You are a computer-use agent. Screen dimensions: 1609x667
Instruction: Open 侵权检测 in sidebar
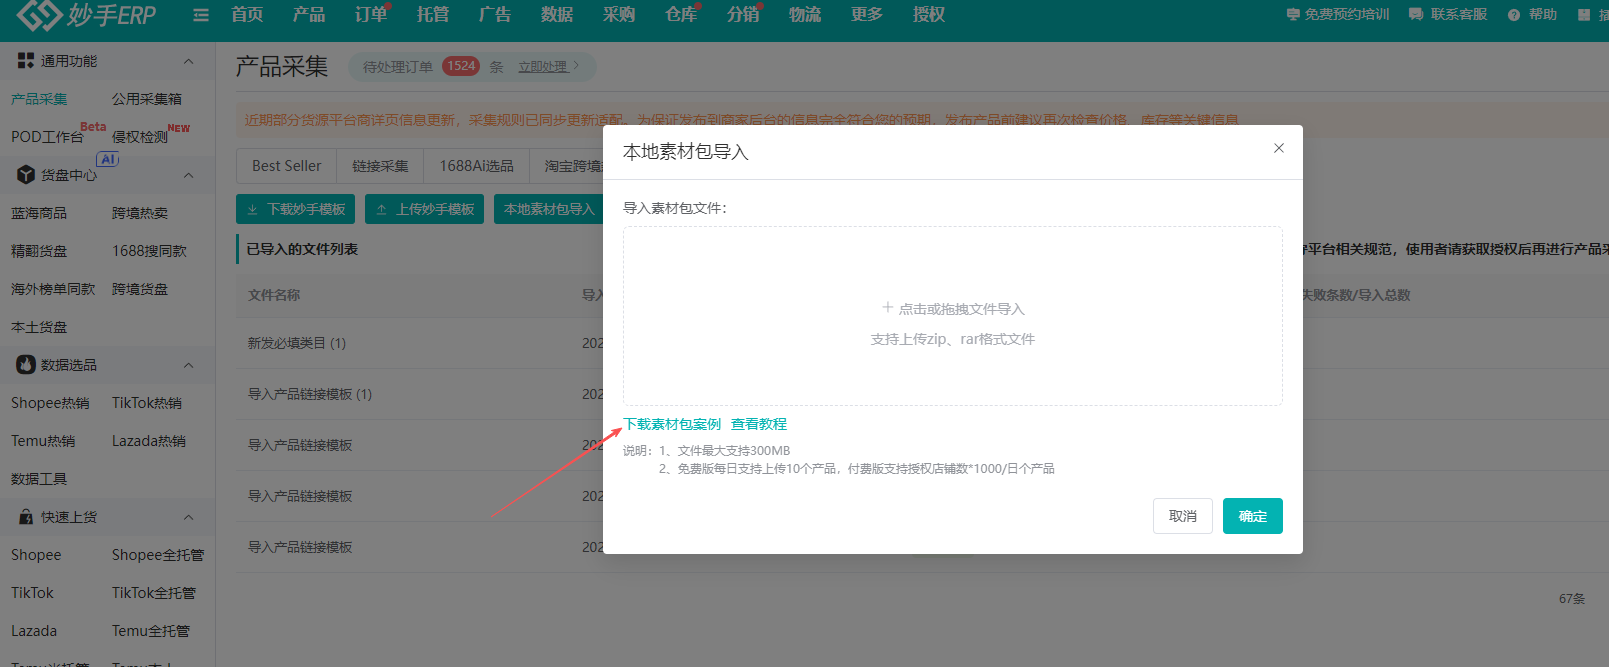[x=140, y=137]
